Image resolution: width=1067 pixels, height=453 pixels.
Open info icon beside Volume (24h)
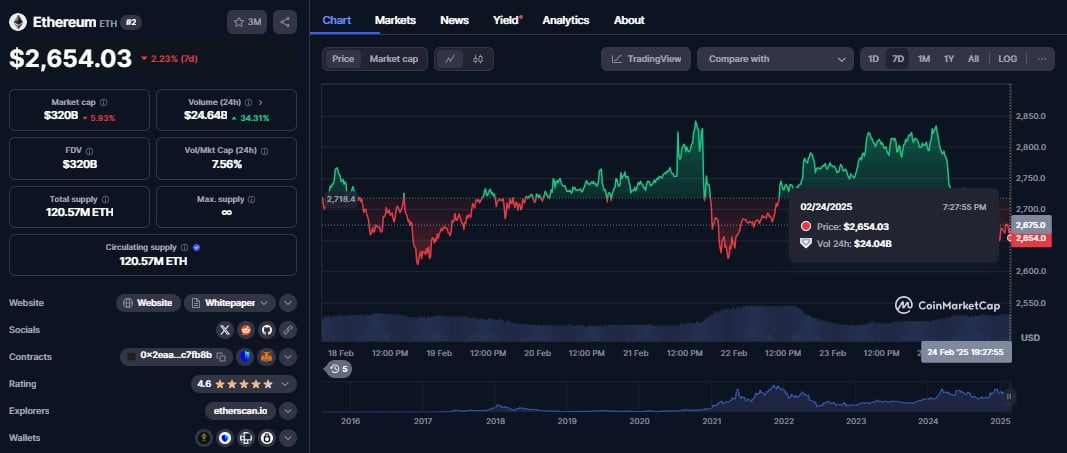[x=248, y=102]
